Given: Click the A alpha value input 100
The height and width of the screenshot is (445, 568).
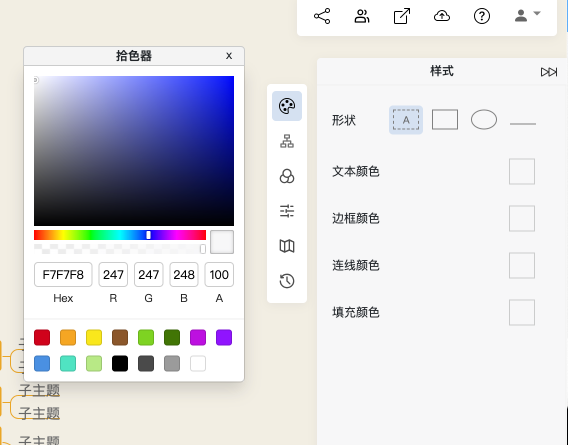Looking at the screenshot, I should [x=219, y=275].
